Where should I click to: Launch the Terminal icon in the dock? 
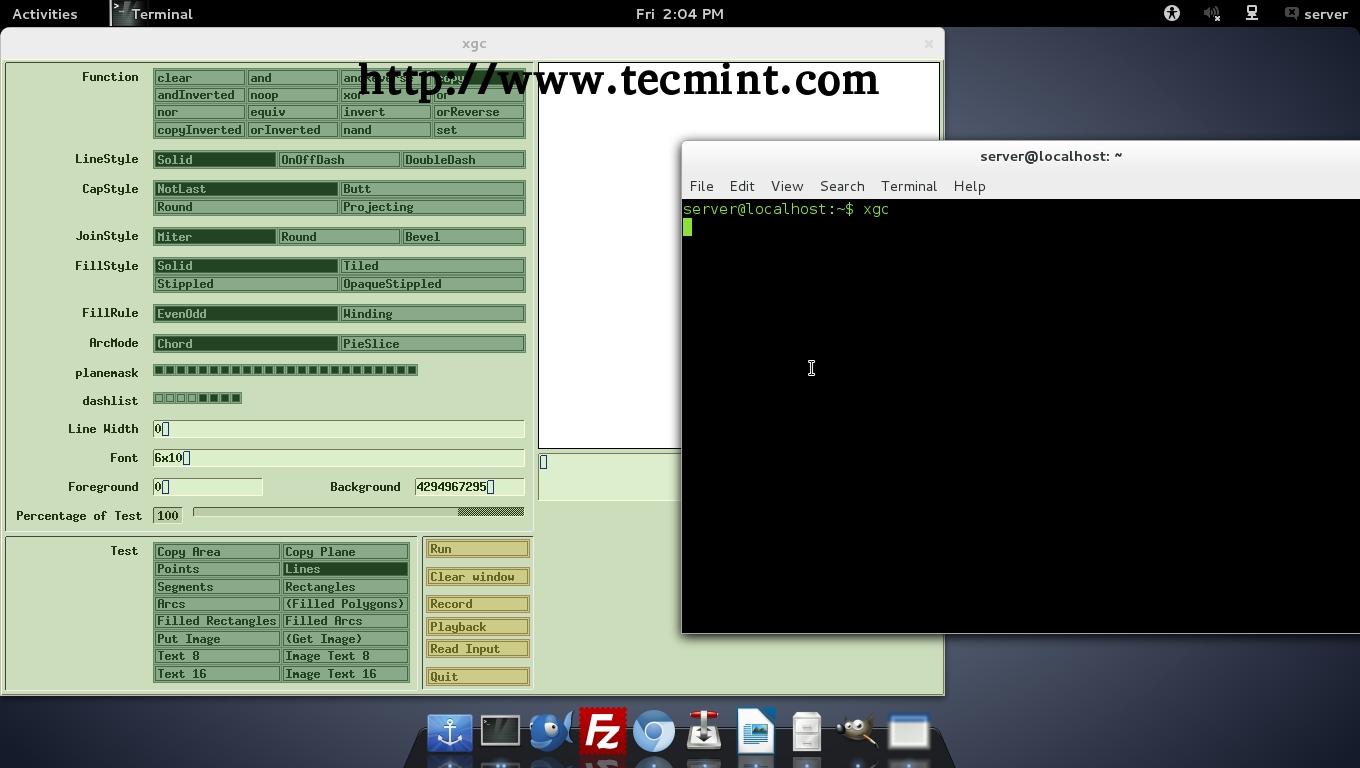tap(500, 731)
